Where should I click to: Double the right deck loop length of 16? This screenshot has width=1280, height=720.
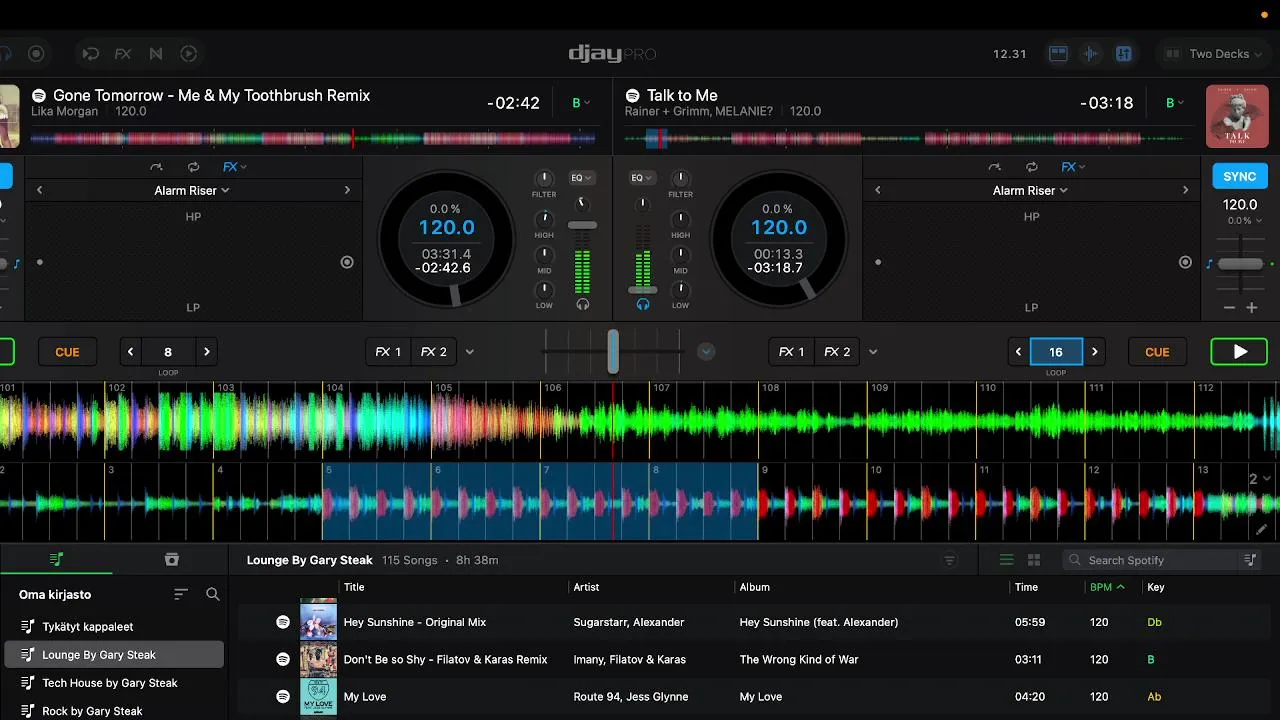pos(1095,352)
